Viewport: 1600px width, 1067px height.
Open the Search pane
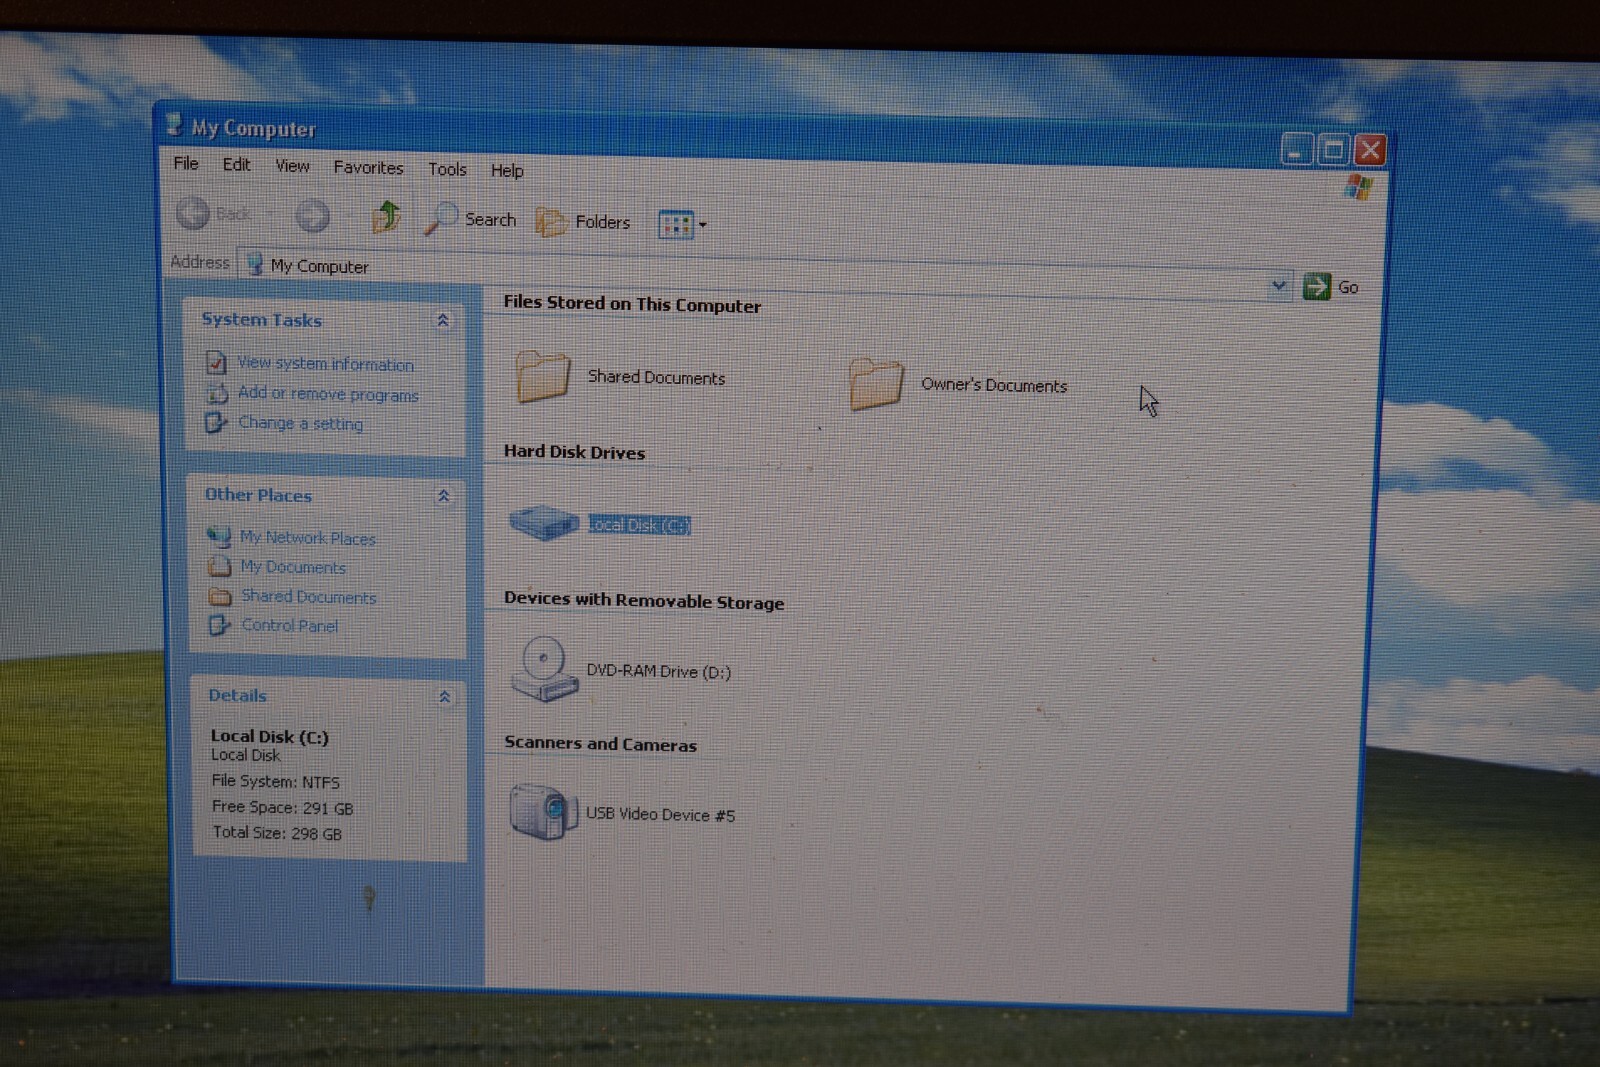[x=470, y=219]
